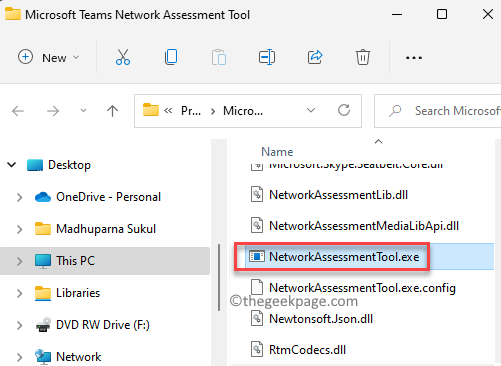Expand the This PC node
Screen dimensions: 501x366
20,261
